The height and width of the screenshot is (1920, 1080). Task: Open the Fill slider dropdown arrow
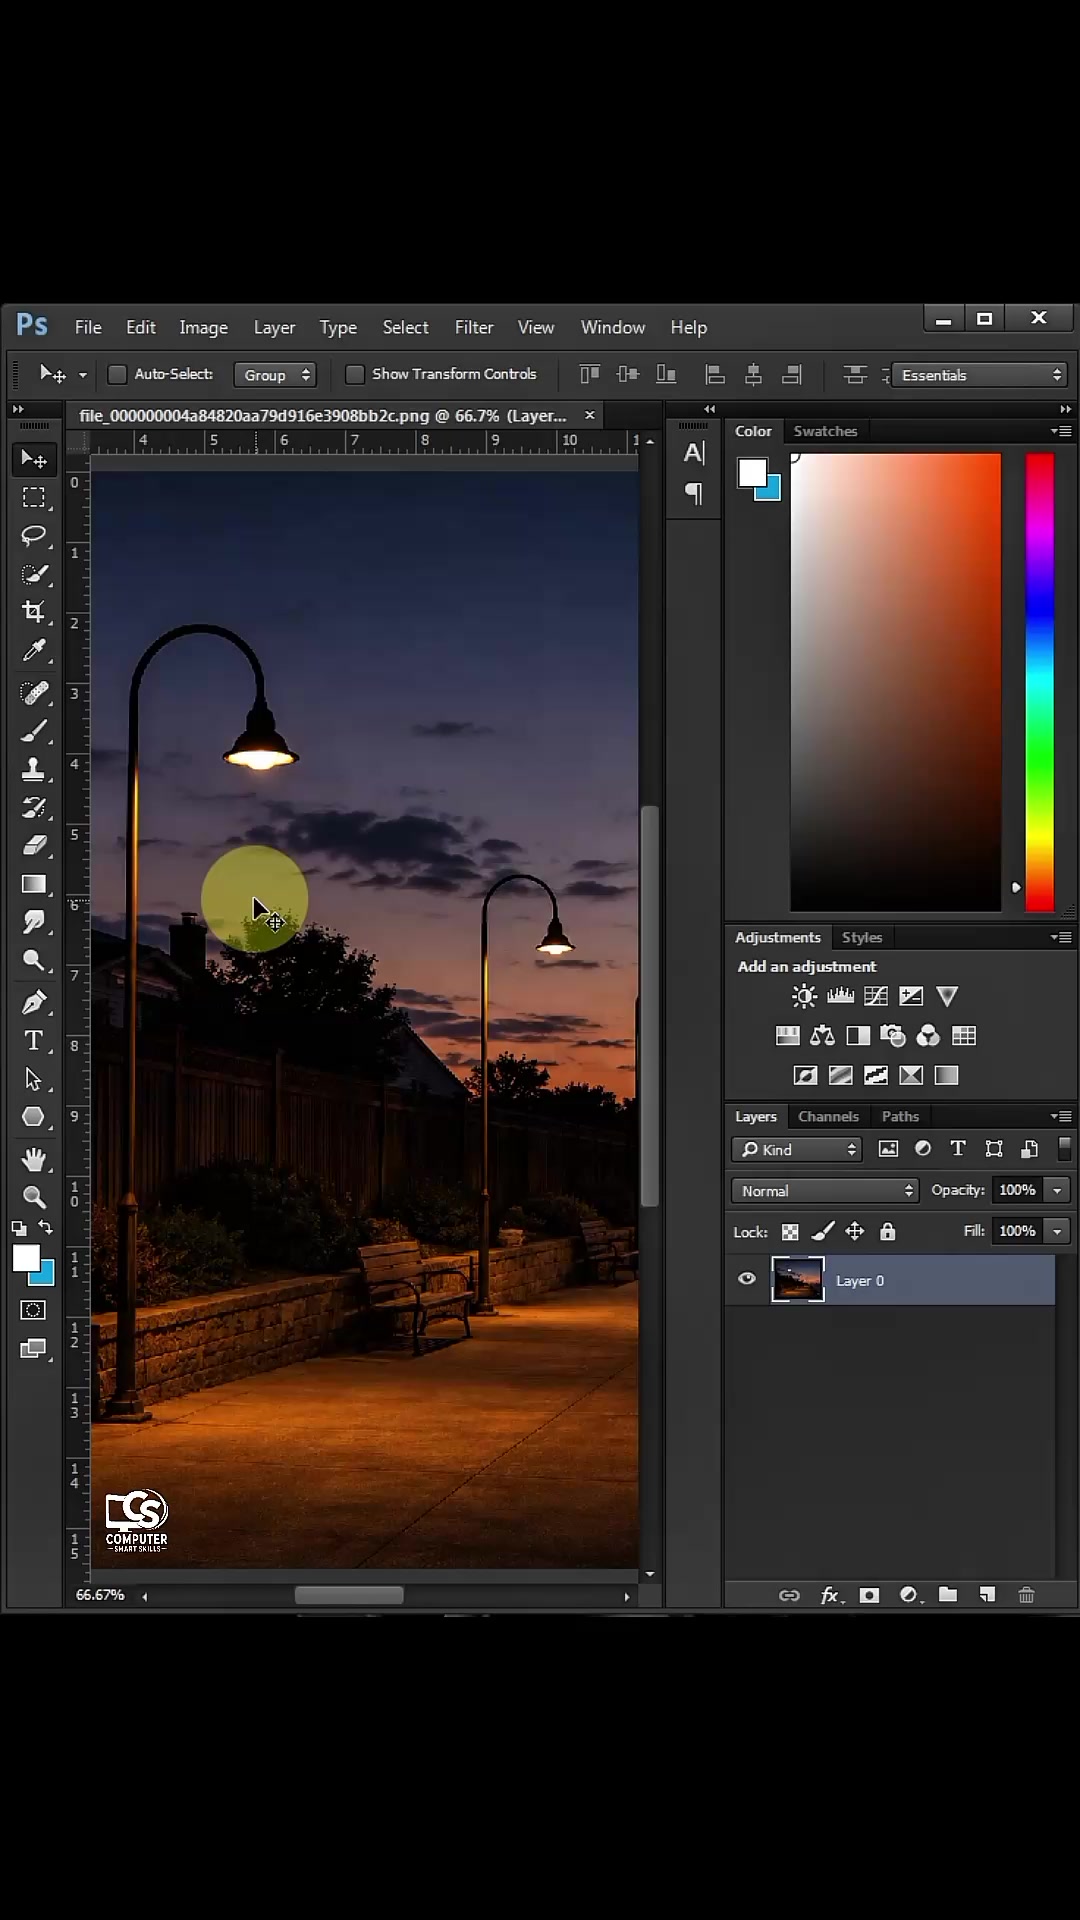[x=1057, y=1231]
